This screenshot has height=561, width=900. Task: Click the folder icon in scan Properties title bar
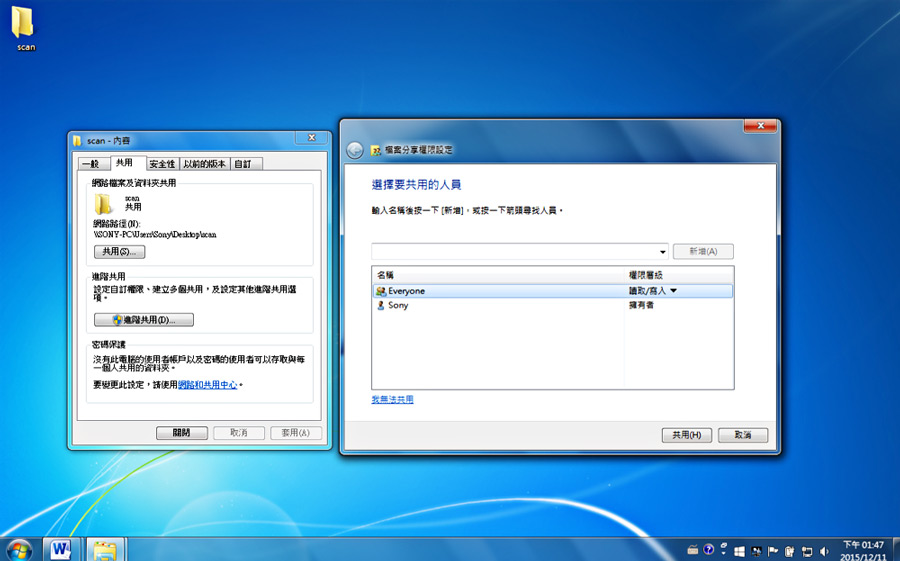77,141
